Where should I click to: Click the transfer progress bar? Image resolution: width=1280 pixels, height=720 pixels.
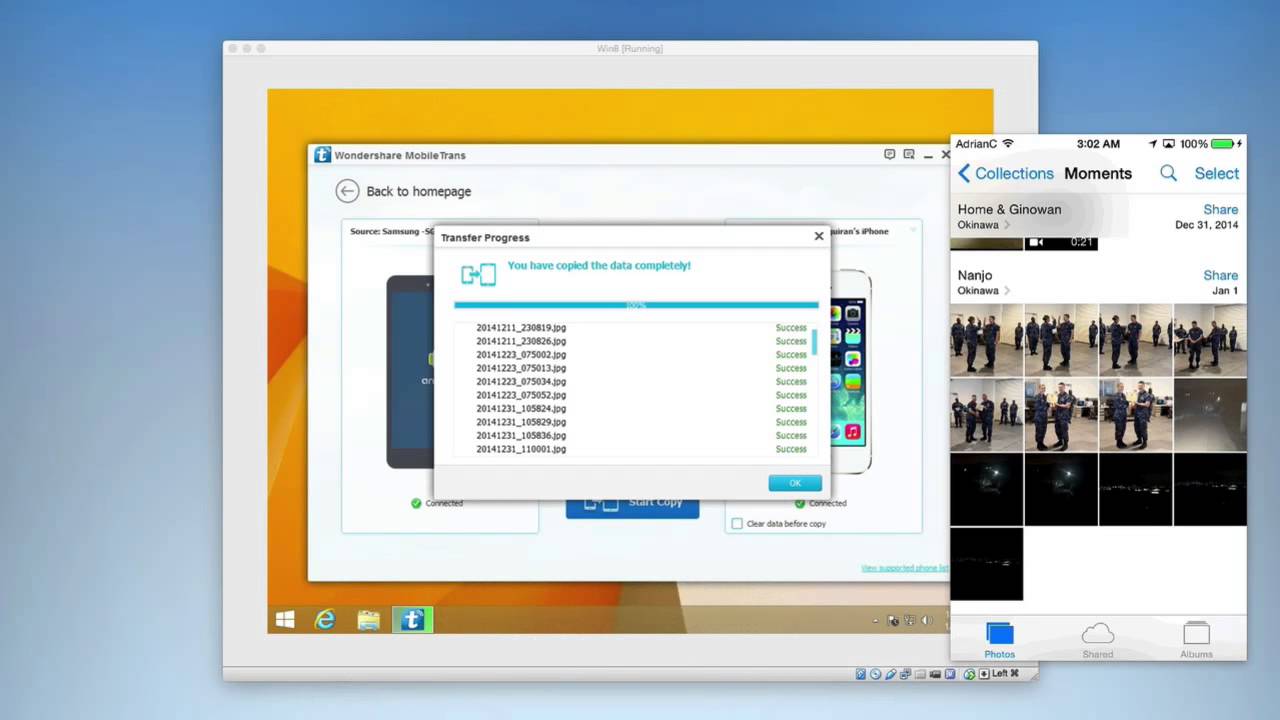[636, 305]
